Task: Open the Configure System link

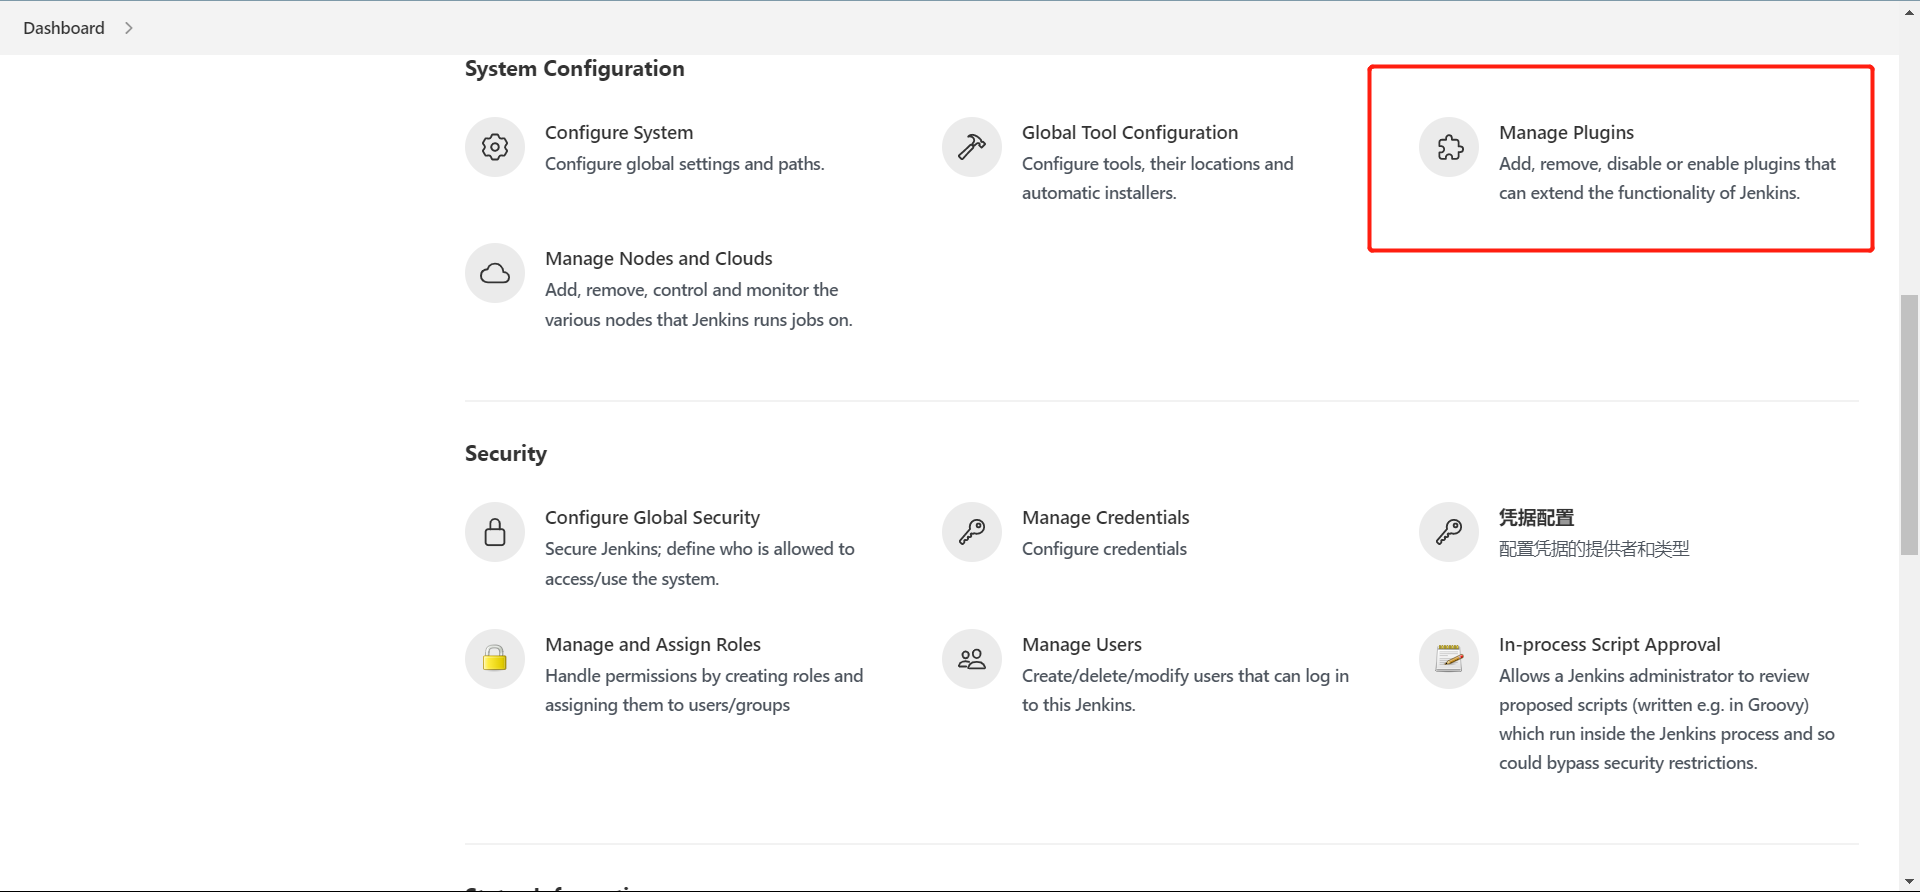Action: tap(619, 132)
